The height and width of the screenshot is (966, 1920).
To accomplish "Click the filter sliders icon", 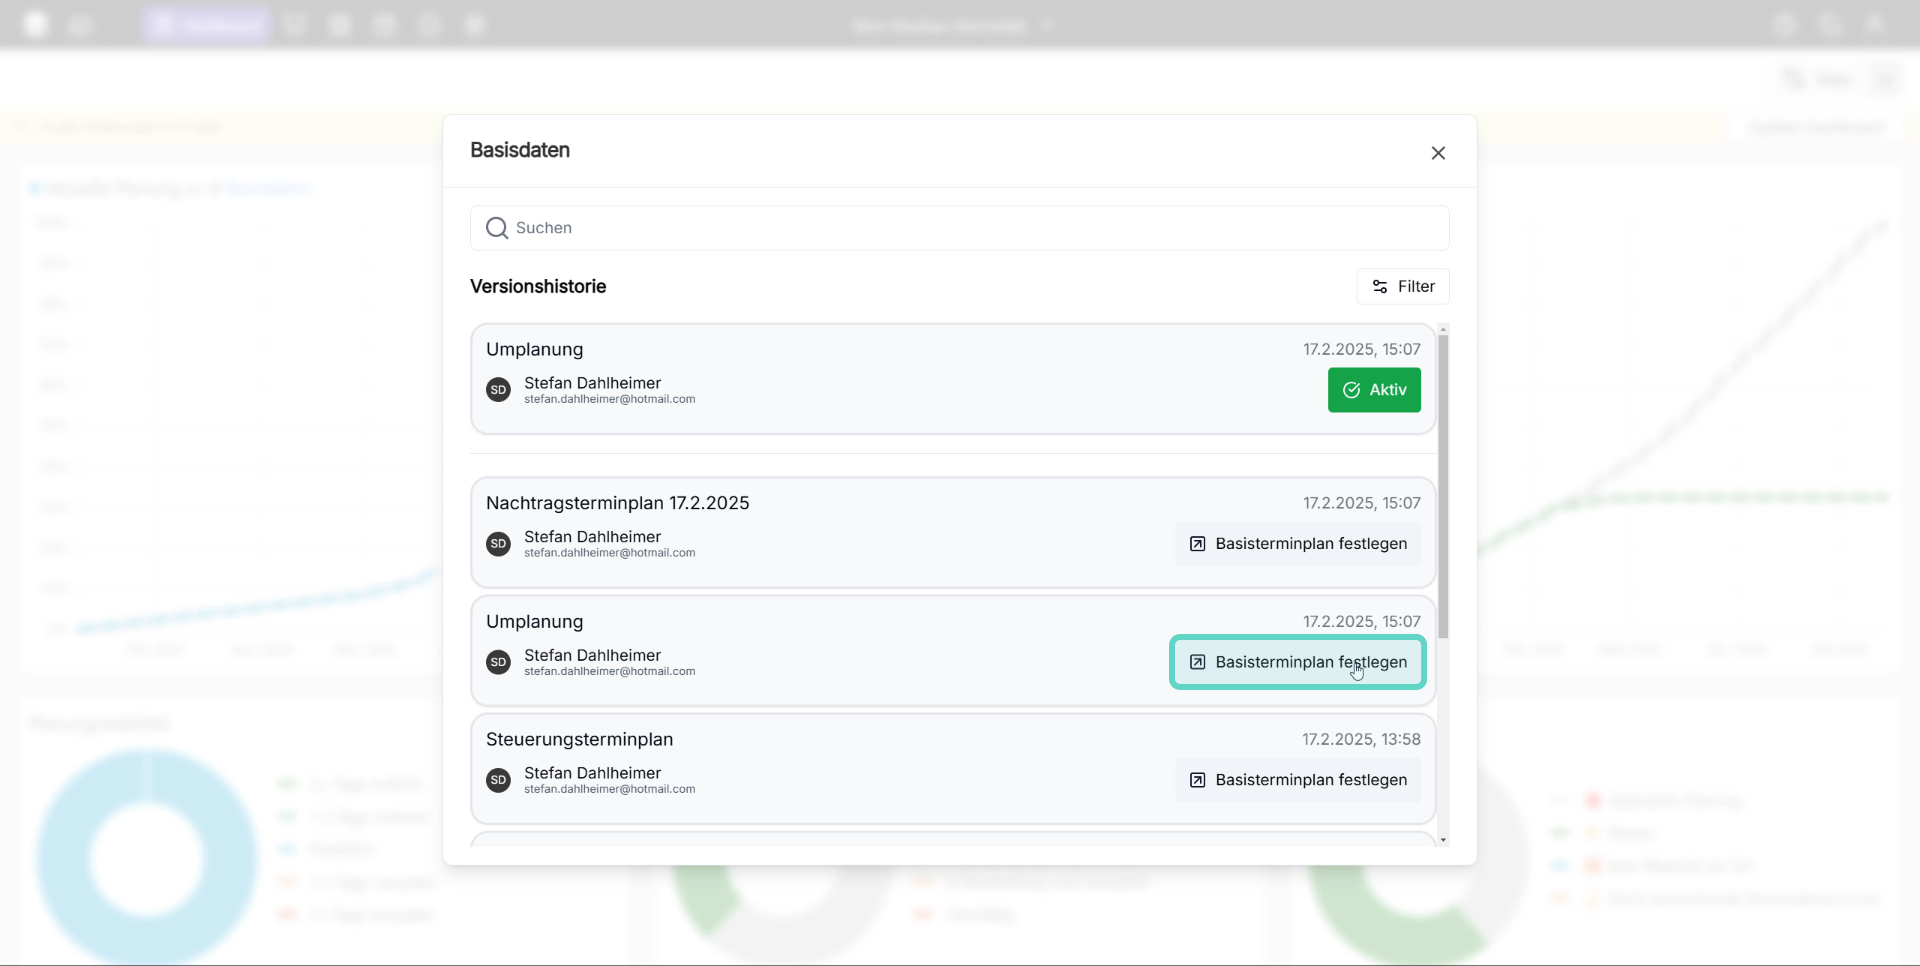I will coord(1380,287).
